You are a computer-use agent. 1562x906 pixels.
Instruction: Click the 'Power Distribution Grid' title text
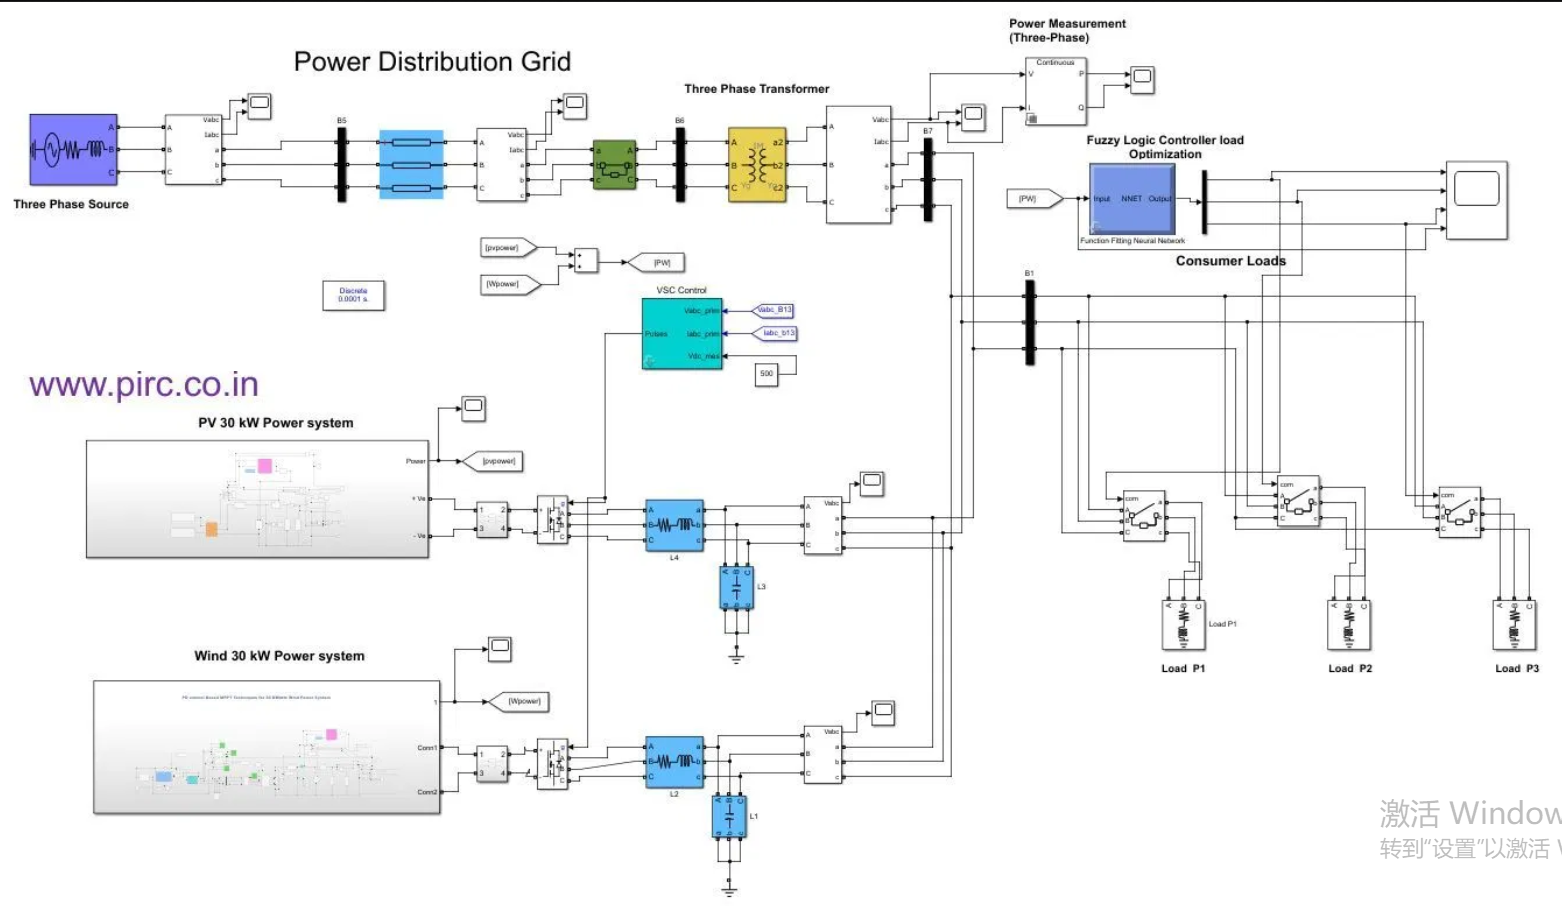(432, 62)
